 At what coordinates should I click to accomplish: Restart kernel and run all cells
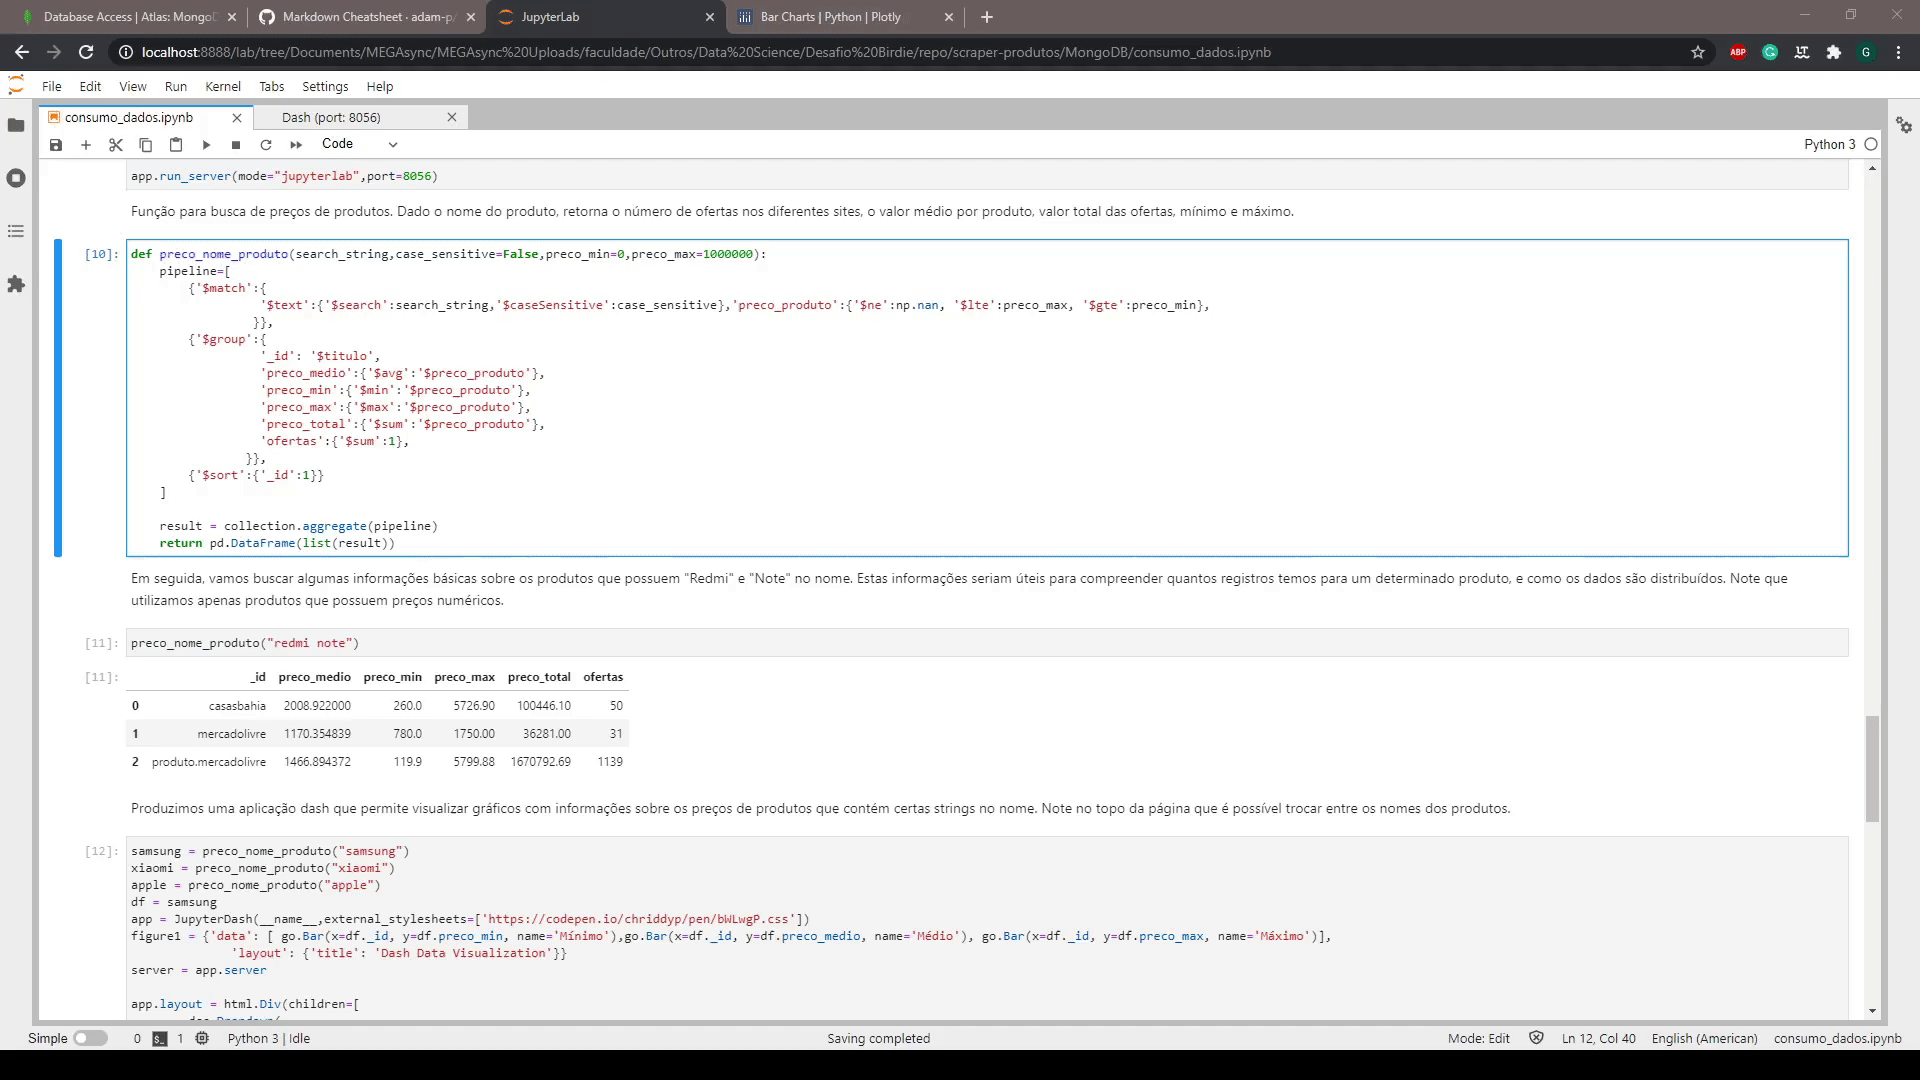click(296, 145)
